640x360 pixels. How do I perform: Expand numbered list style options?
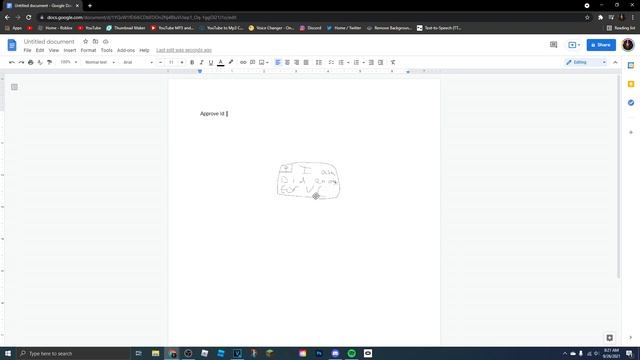coord(363,62)
